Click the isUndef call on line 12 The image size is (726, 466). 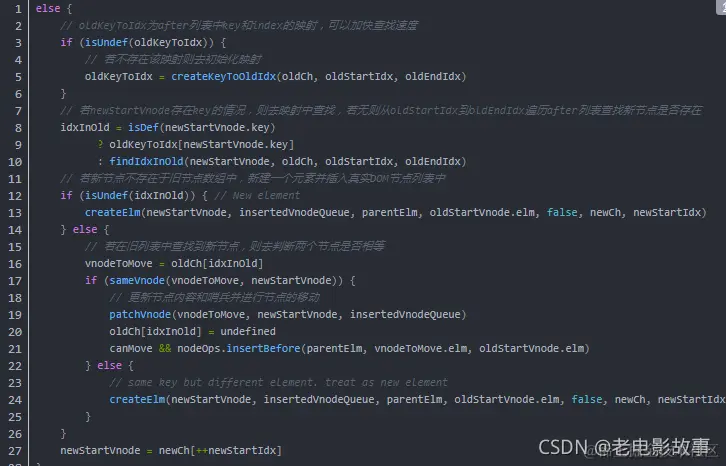click(106, 195)
